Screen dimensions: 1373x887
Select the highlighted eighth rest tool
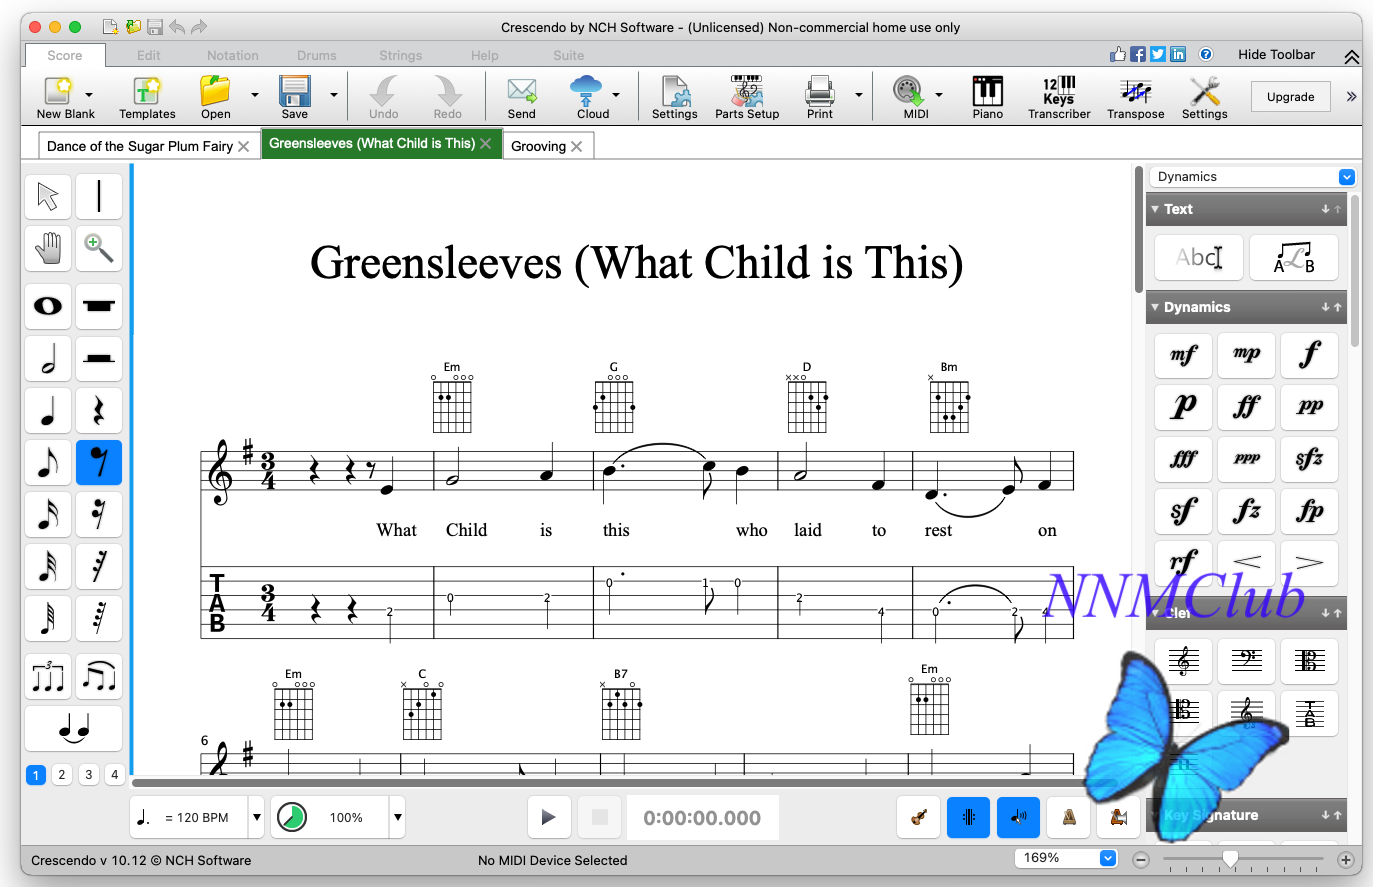tap(99, 462)
